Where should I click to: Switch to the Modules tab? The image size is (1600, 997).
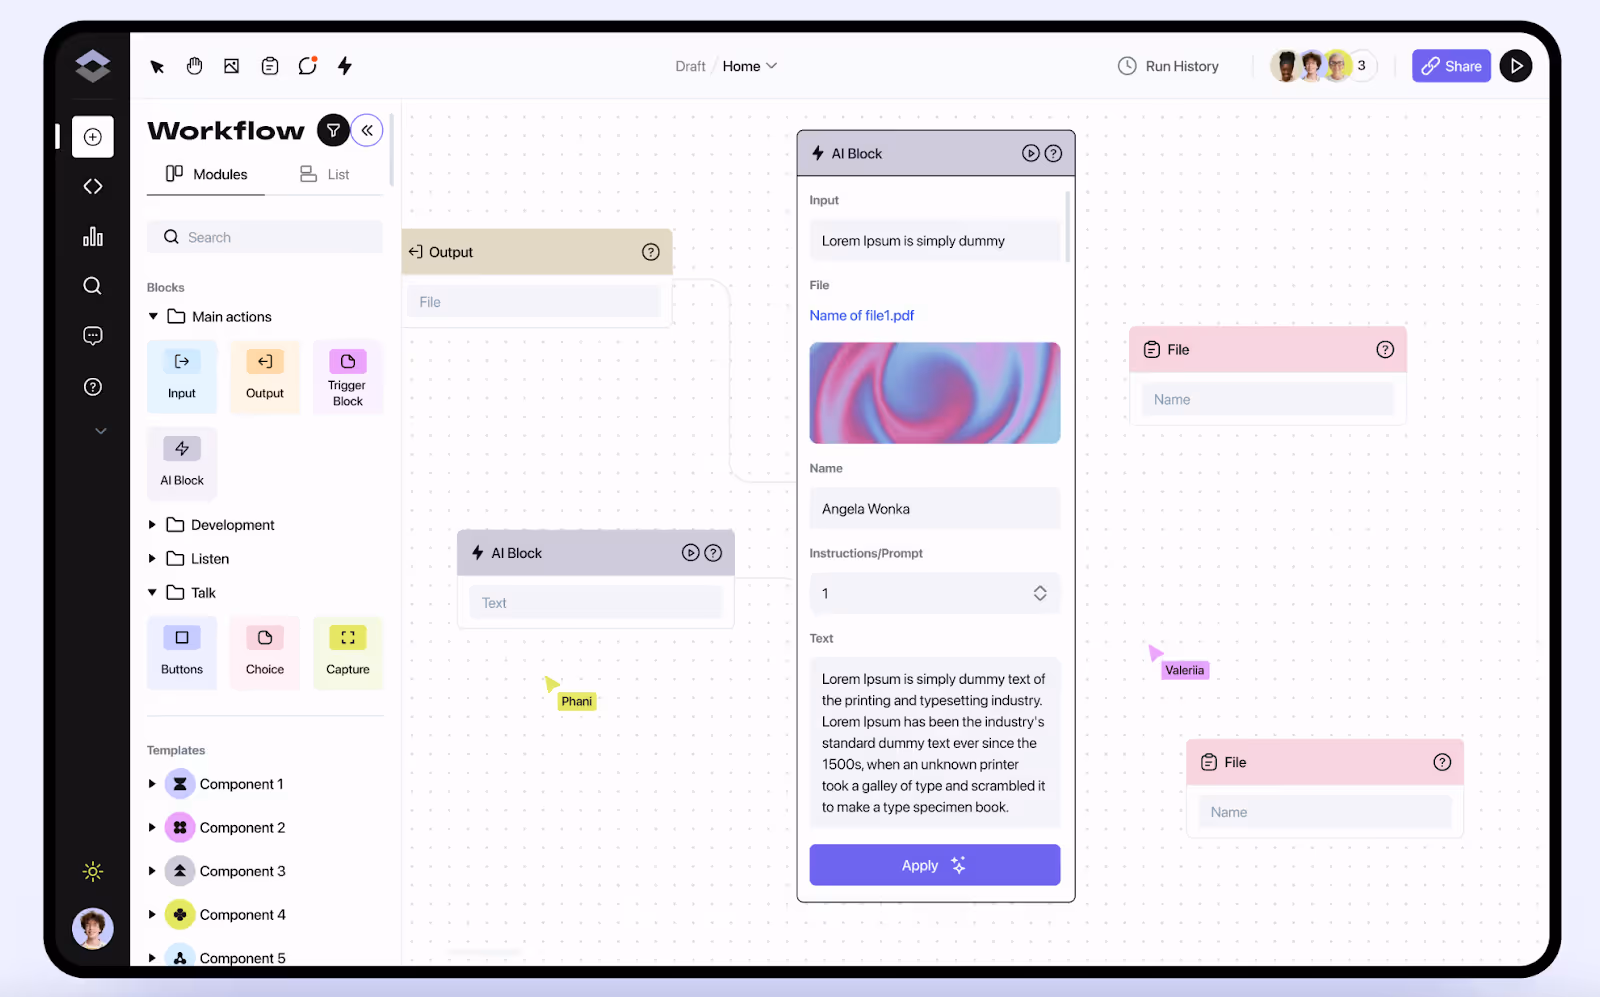coord(205,173)
